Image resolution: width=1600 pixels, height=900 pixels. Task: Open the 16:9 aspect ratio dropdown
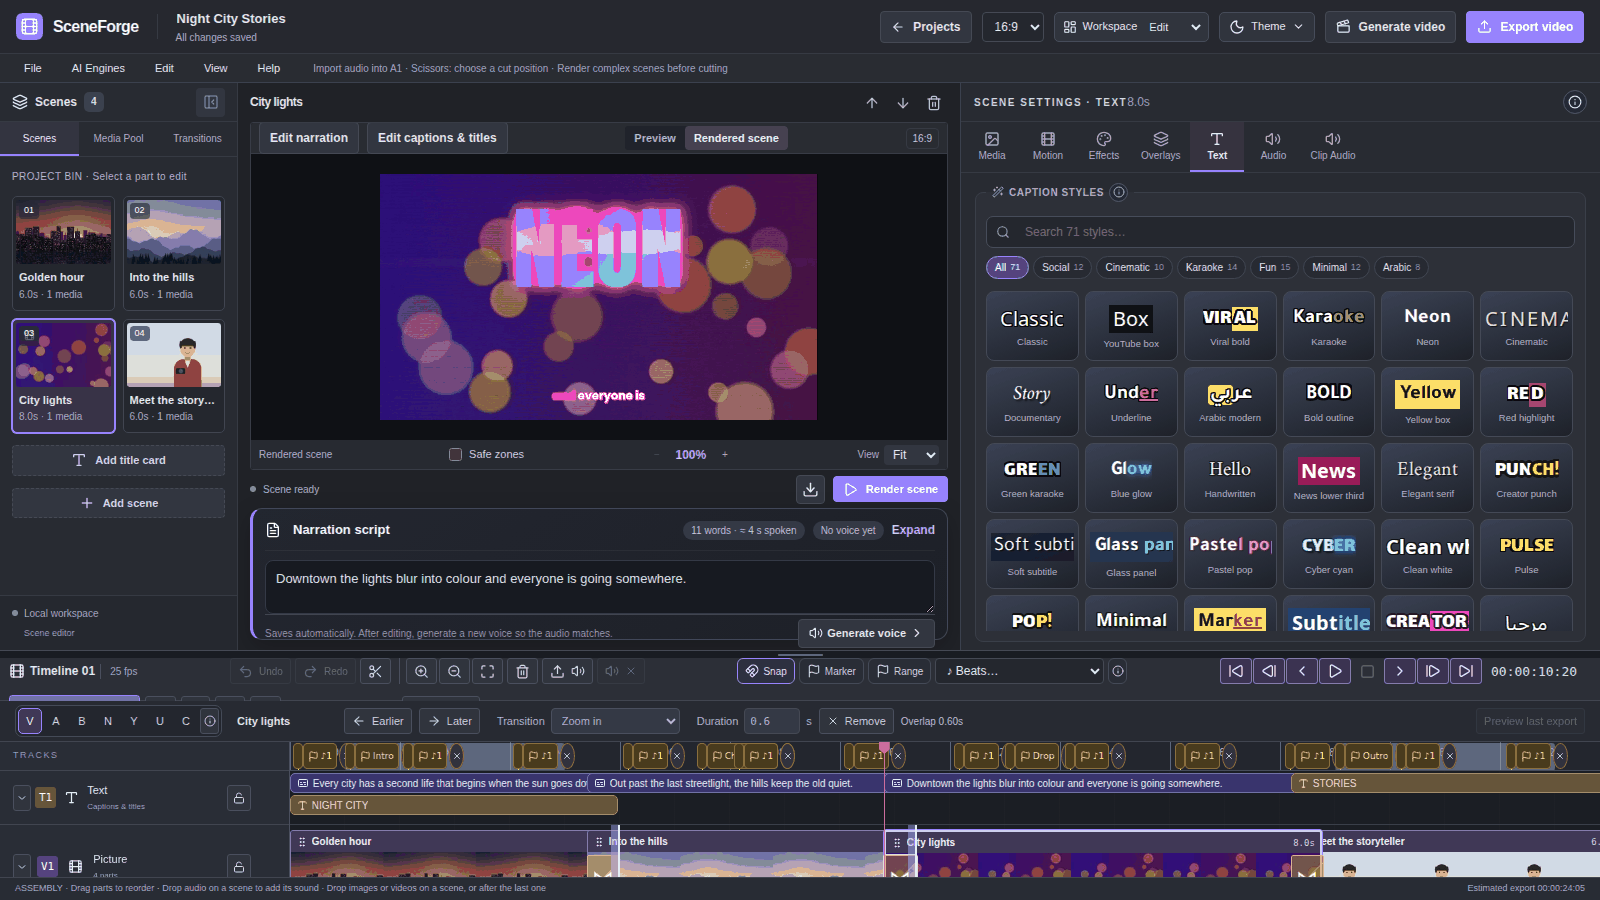1013,27
